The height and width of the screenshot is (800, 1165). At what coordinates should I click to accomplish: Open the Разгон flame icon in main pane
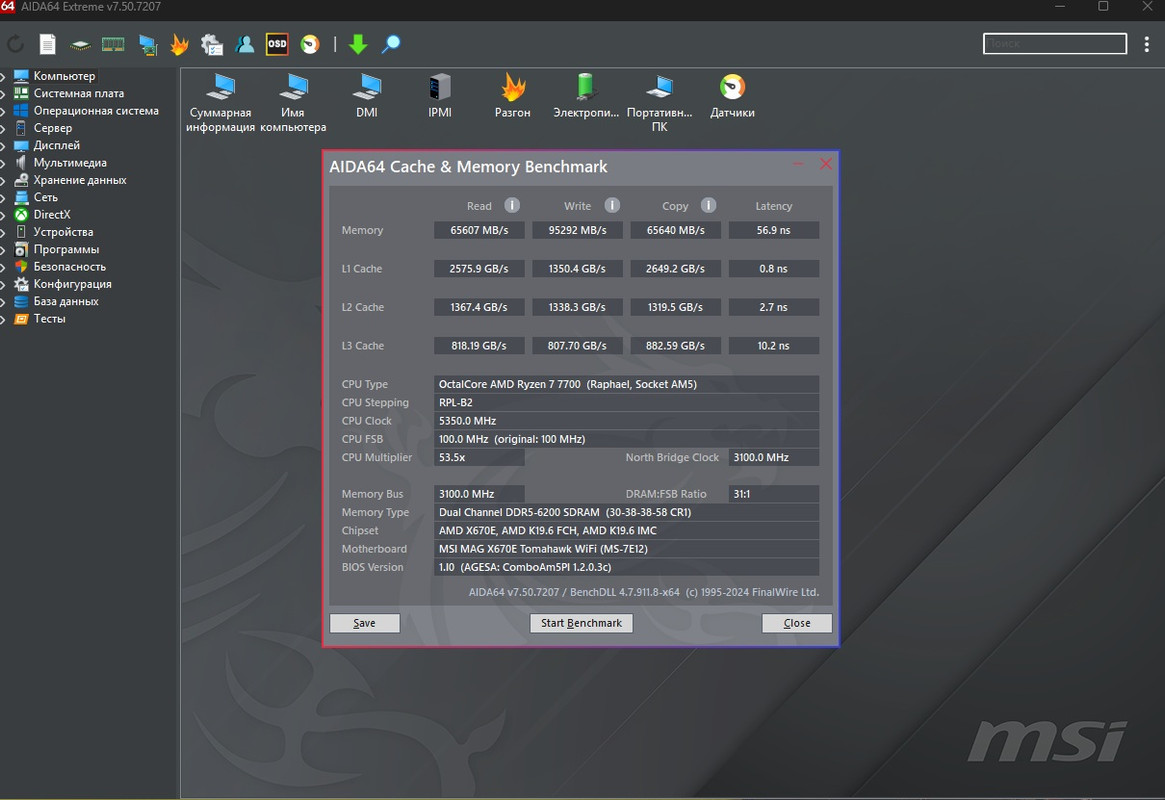513,96
